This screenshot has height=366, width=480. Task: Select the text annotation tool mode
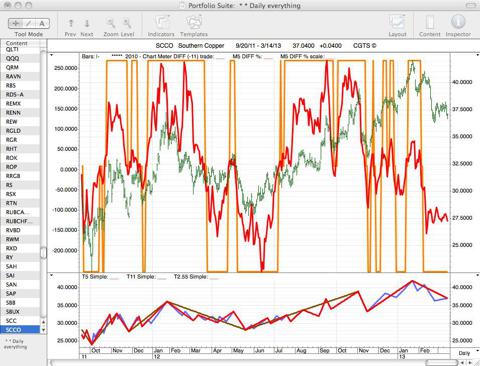(x=42, y=23)
